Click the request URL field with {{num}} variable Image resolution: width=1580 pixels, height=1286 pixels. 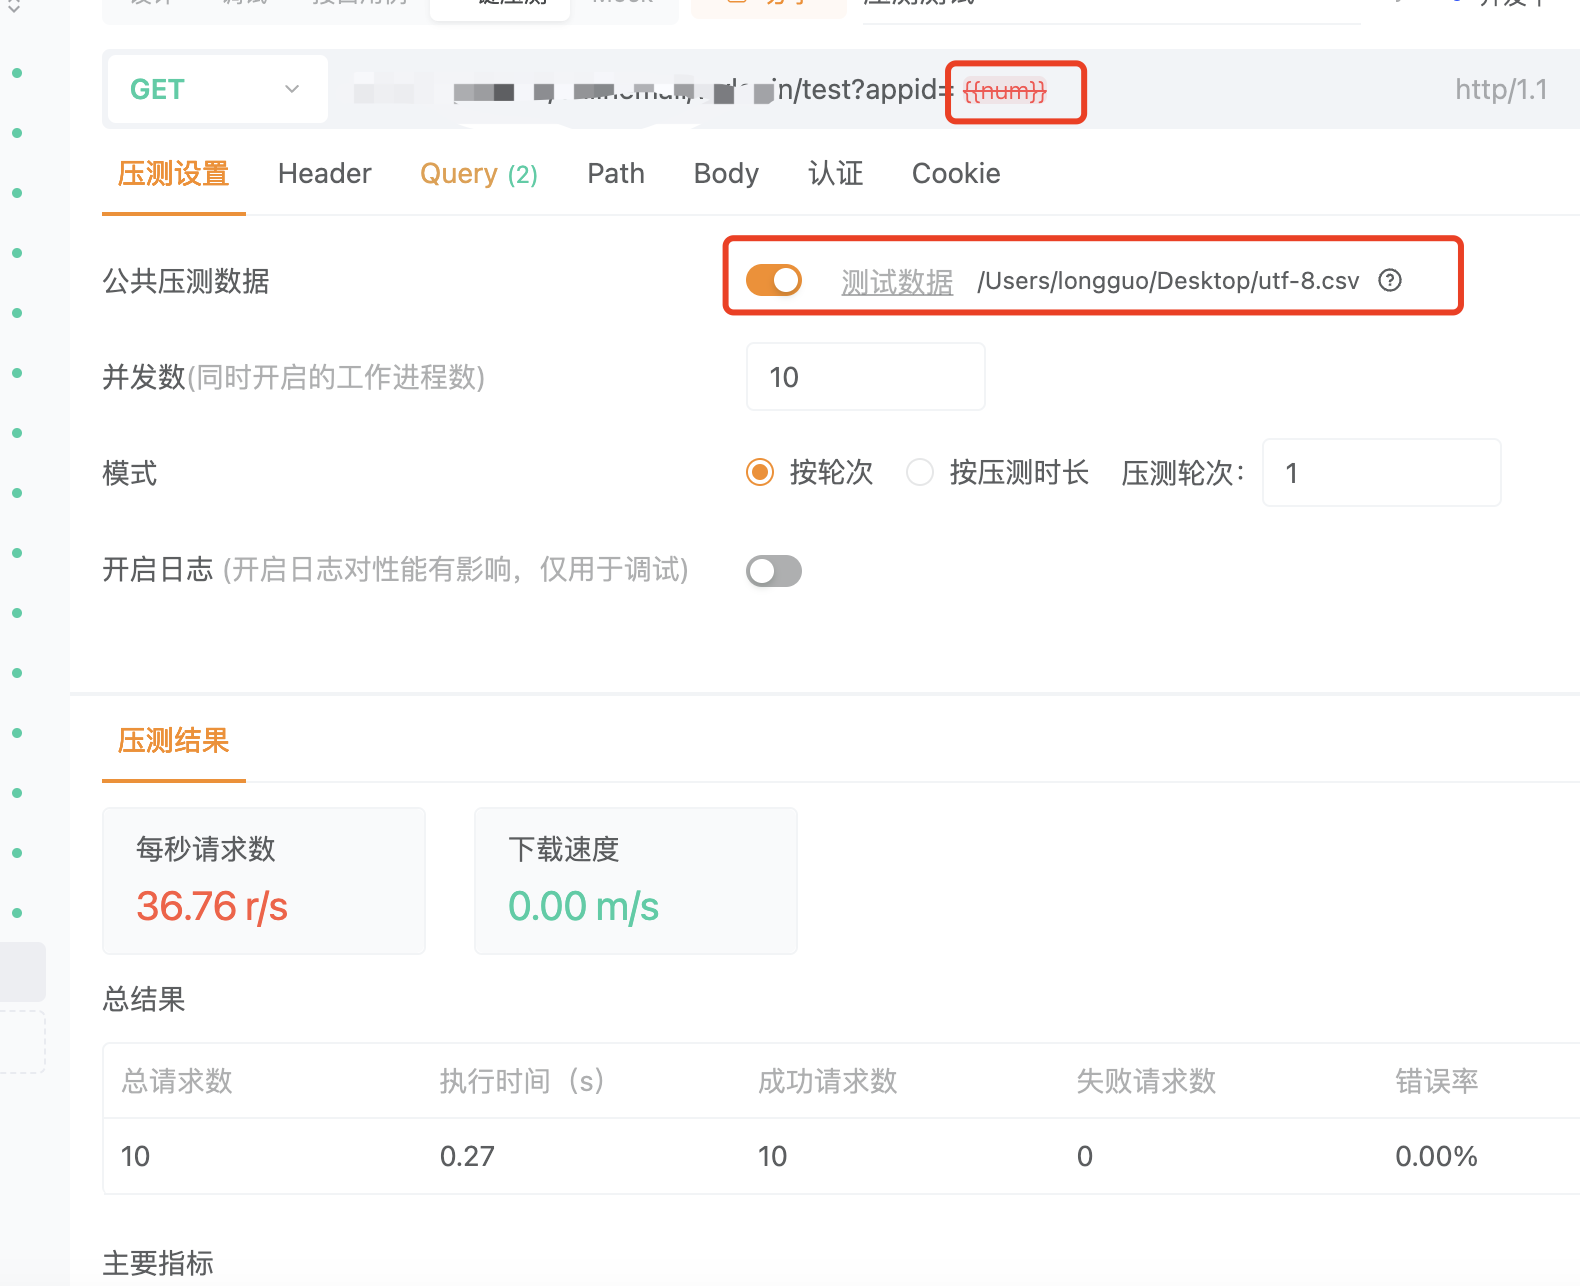coord(890,90)
